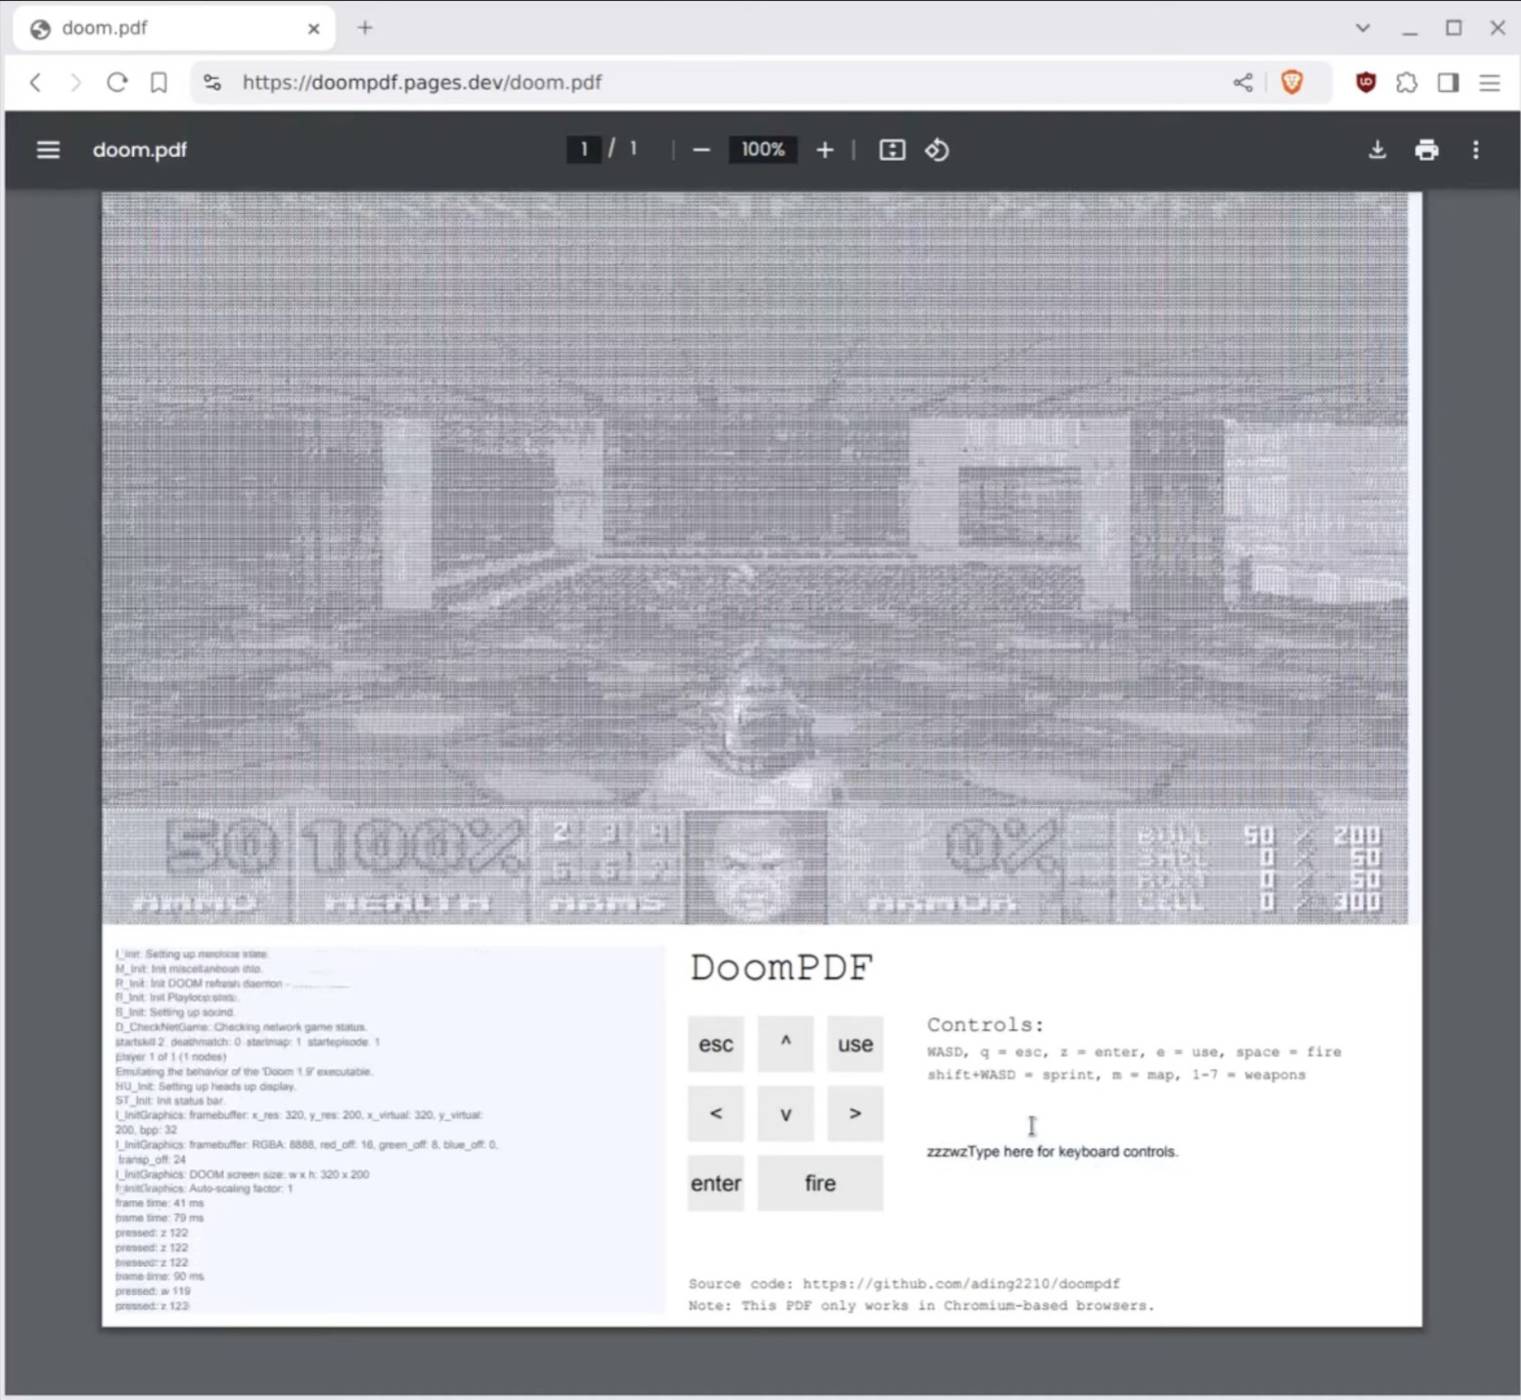The height and width of the screenshot is (1400, 1521).
Task: Click the 'Source code:' github line
Action: [904, 1284]
